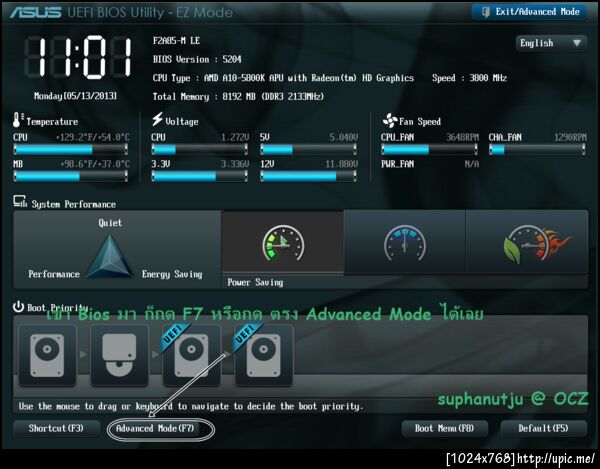The width and height of the screenshot is (600, 469).
Task: Click the CPU Type AMD A10-5800K text
Action: [283, 78]
